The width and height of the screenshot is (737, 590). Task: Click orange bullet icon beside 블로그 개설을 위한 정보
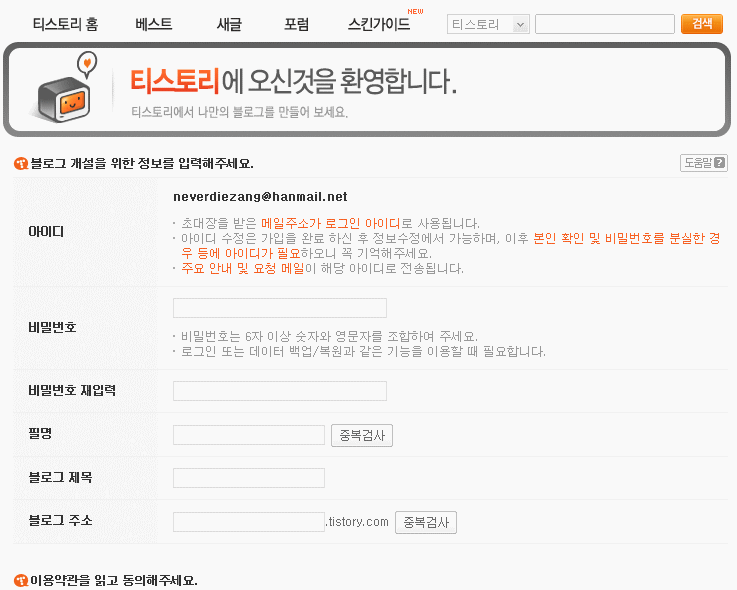tap(21, 164)
